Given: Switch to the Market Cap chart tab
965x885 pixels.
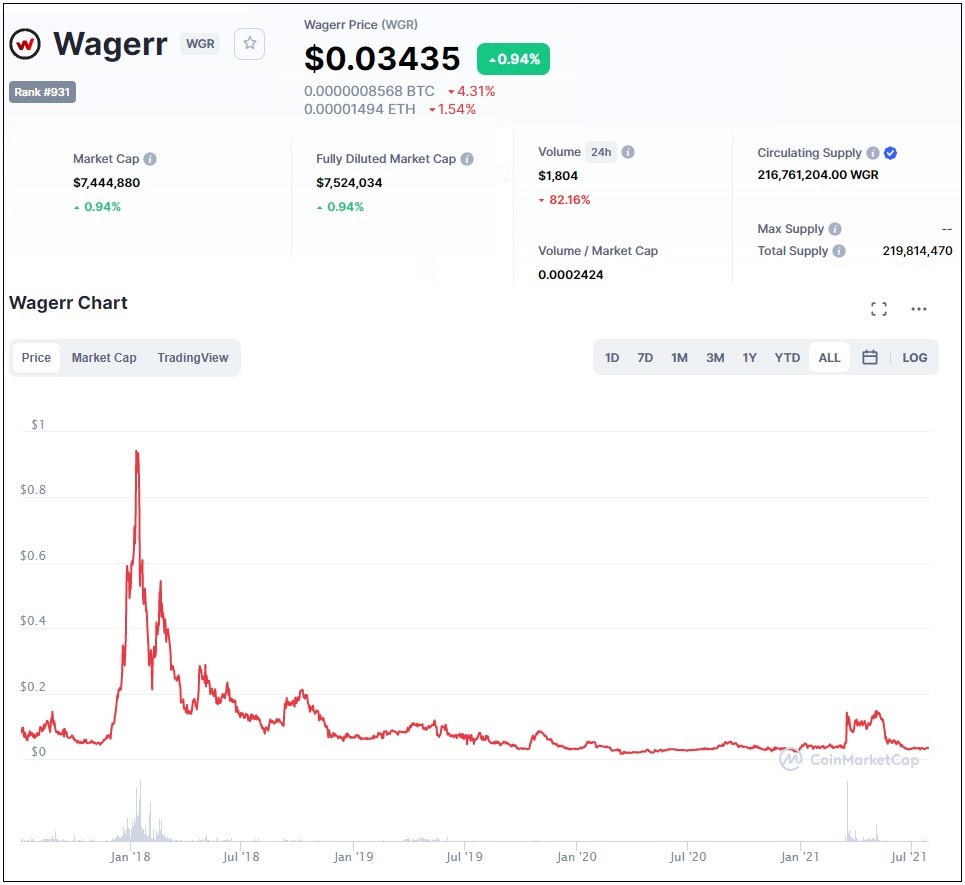Looking at the screenshot, I should 104,358.
